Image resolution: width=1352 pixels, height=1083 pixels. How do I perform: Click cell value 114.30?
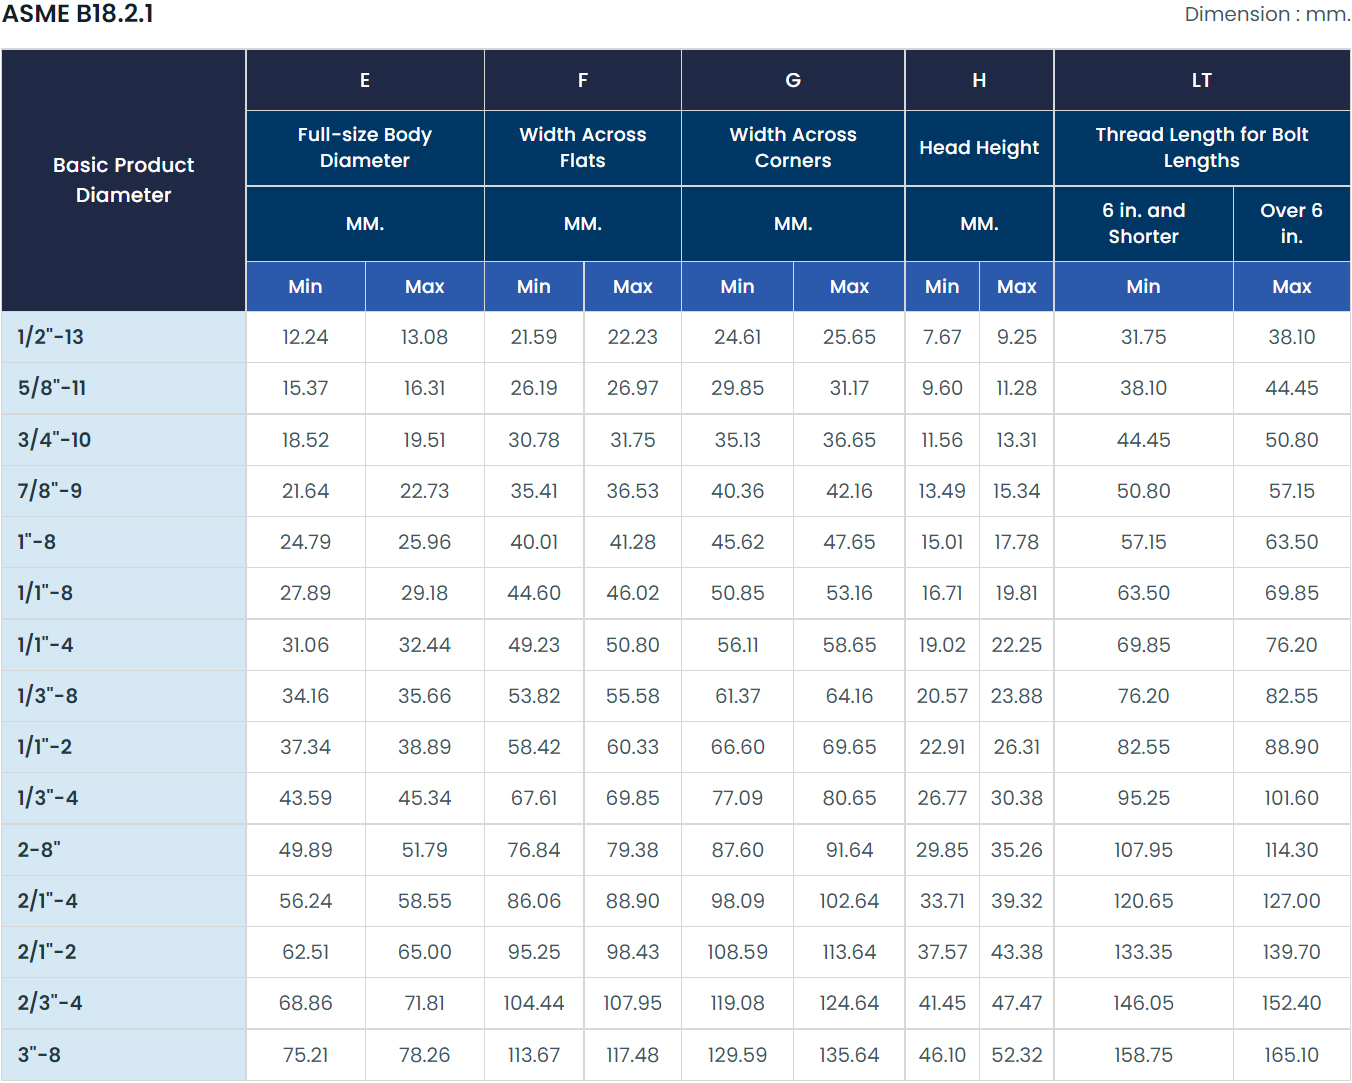click(1291, 850)
